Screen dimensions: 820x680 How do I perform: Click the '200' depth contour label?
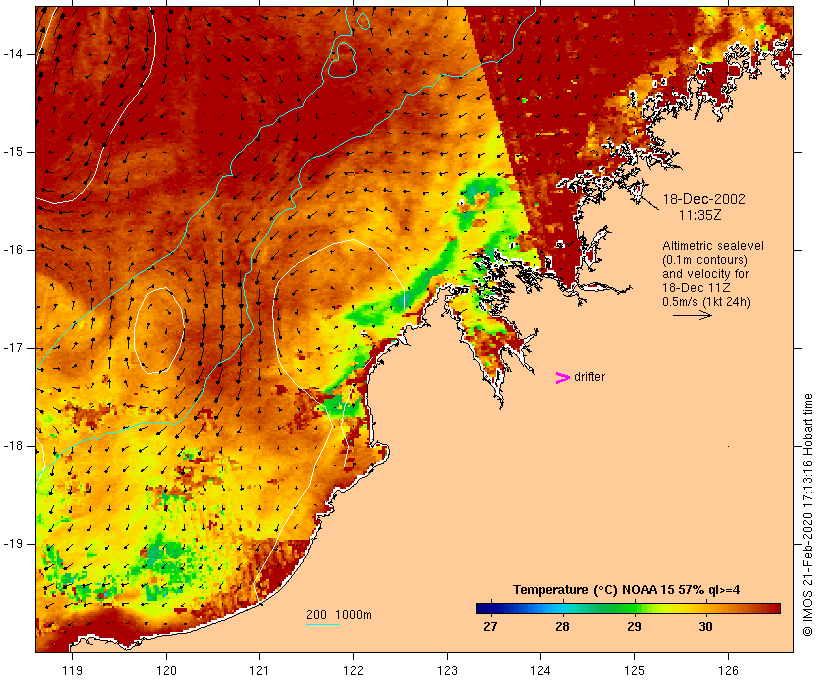(316, 615)
